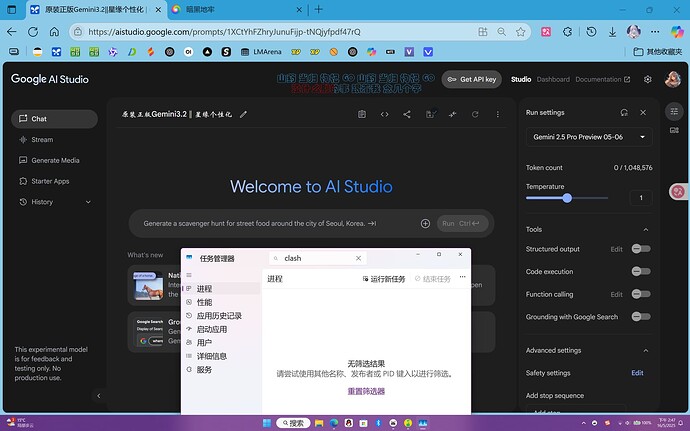The width and height of the screenshot is (690, 431).
Task: Click the Windows Start button
Action: pos(267,423)
